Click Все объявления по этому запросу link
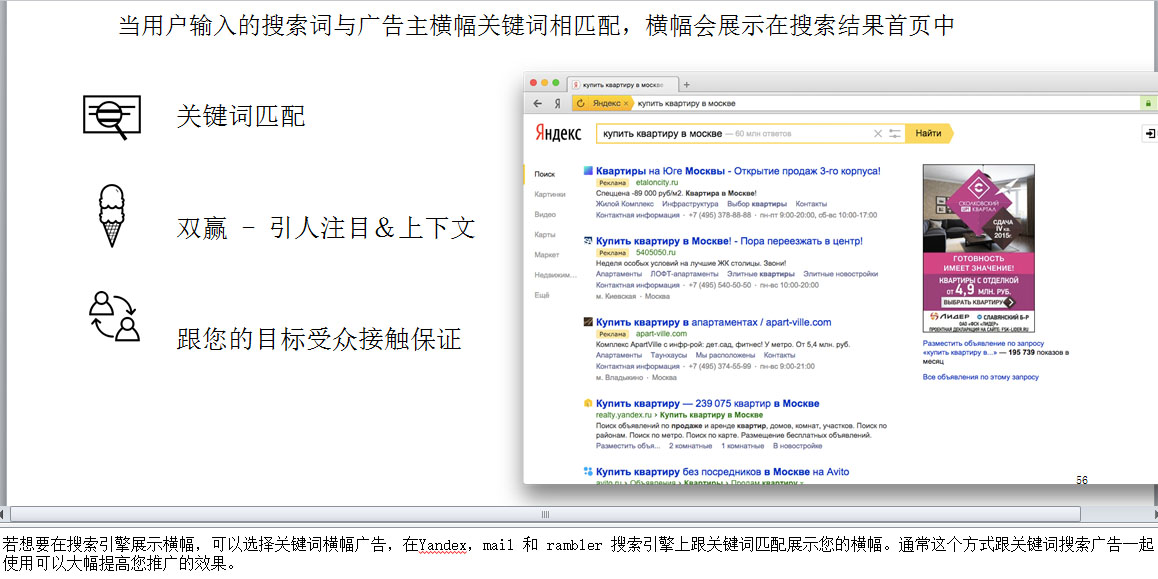 980,377
